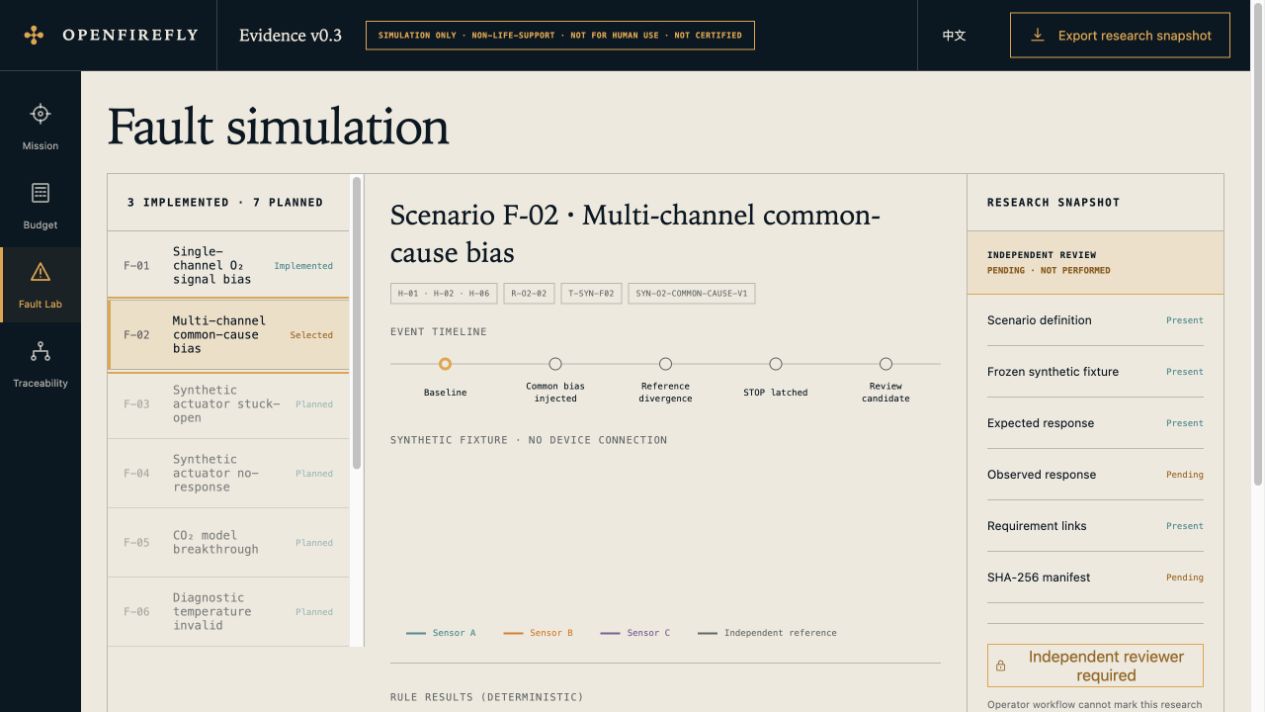Open the Mission sidebar section
This screenshot has width=1265, height=712.
40,128
